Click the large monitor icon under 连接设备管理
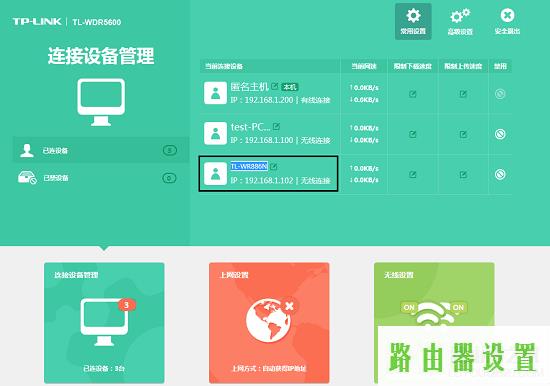The image size is (550, 386). 101,102
